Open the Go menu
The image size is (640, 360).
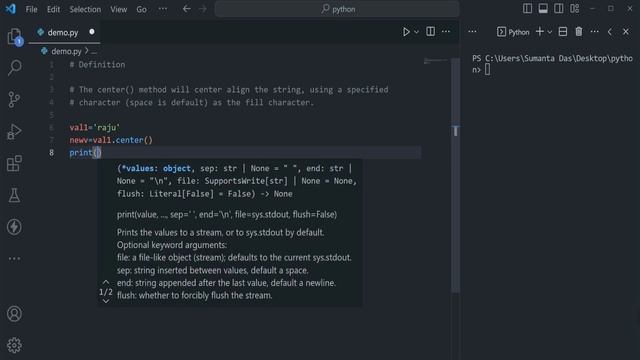(141, 9)
